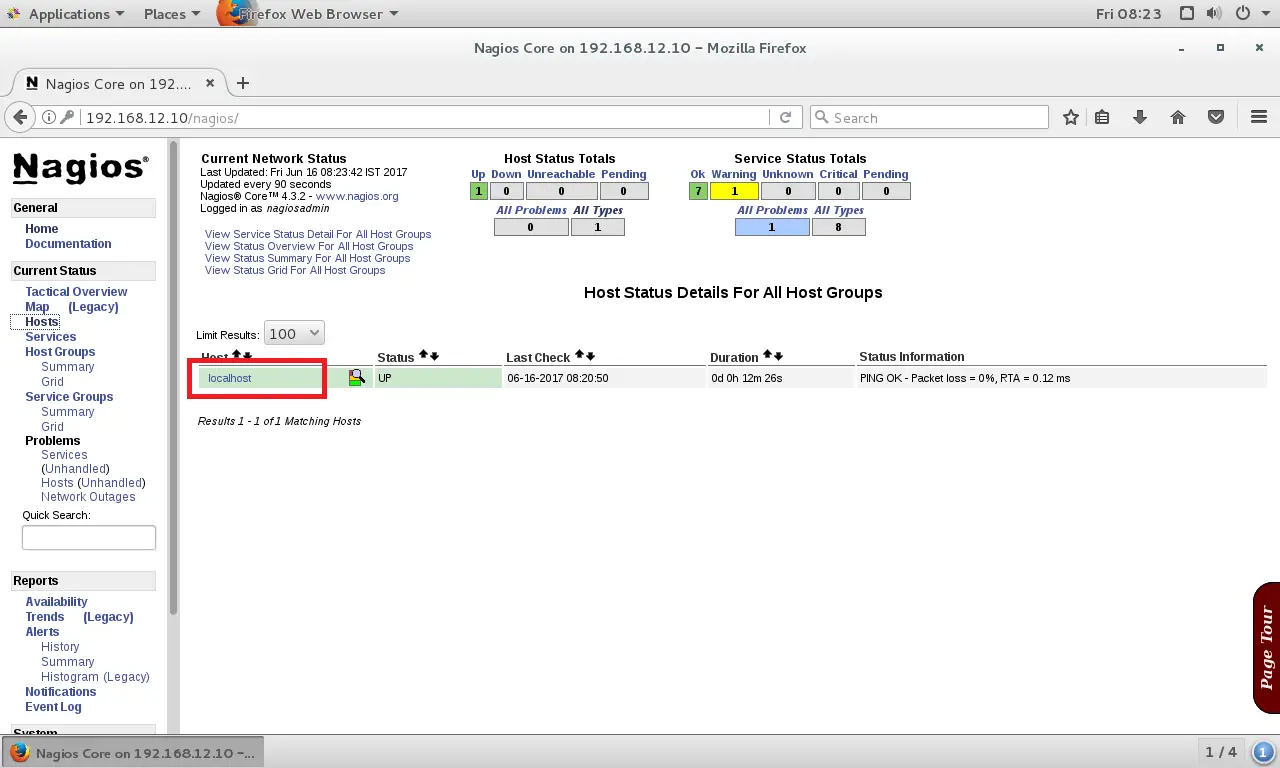Image resolution: width=1280 pixels, height=768 pixels.
Task: Open Firefox downloads with the arrow icon
Action: [x=1140, y=116]
